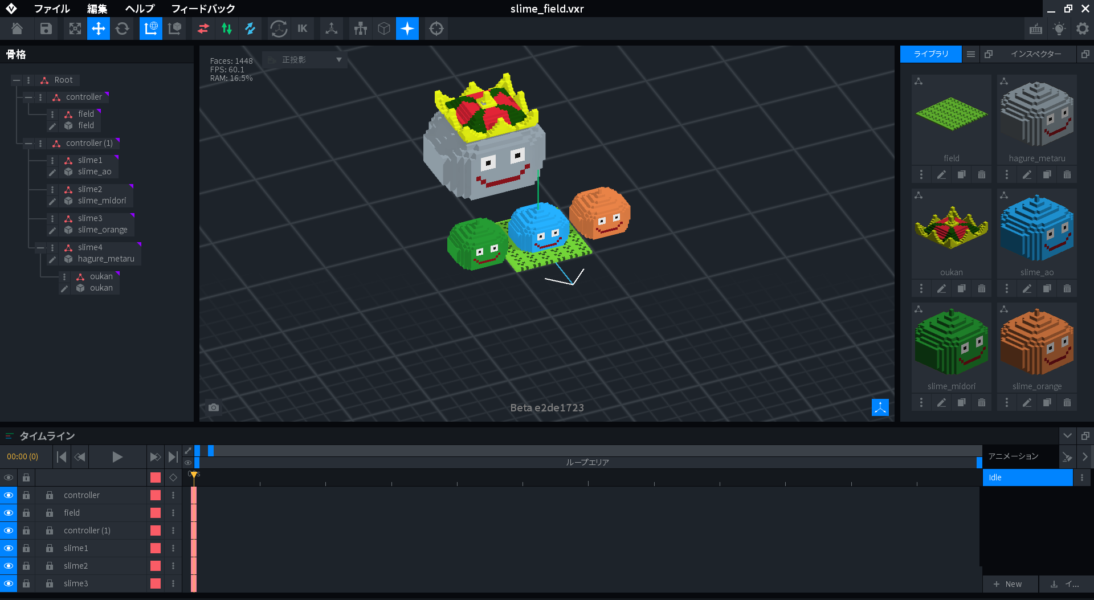This screenshot has width=1094, height=600.
Task: Toggle visibility of the field timeline track
Action: [8, 513]
